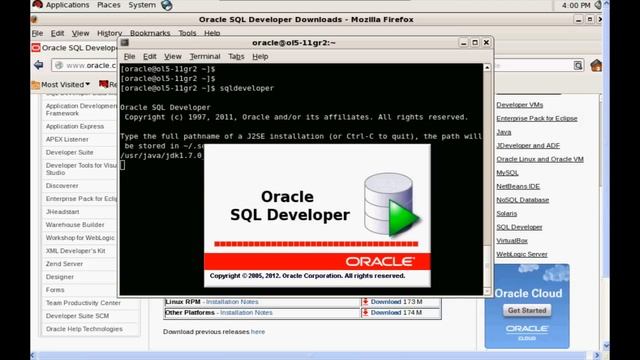640x360 pixels.
Task: Click Oracle Help Technologies in sidebar
Action: 84,329
